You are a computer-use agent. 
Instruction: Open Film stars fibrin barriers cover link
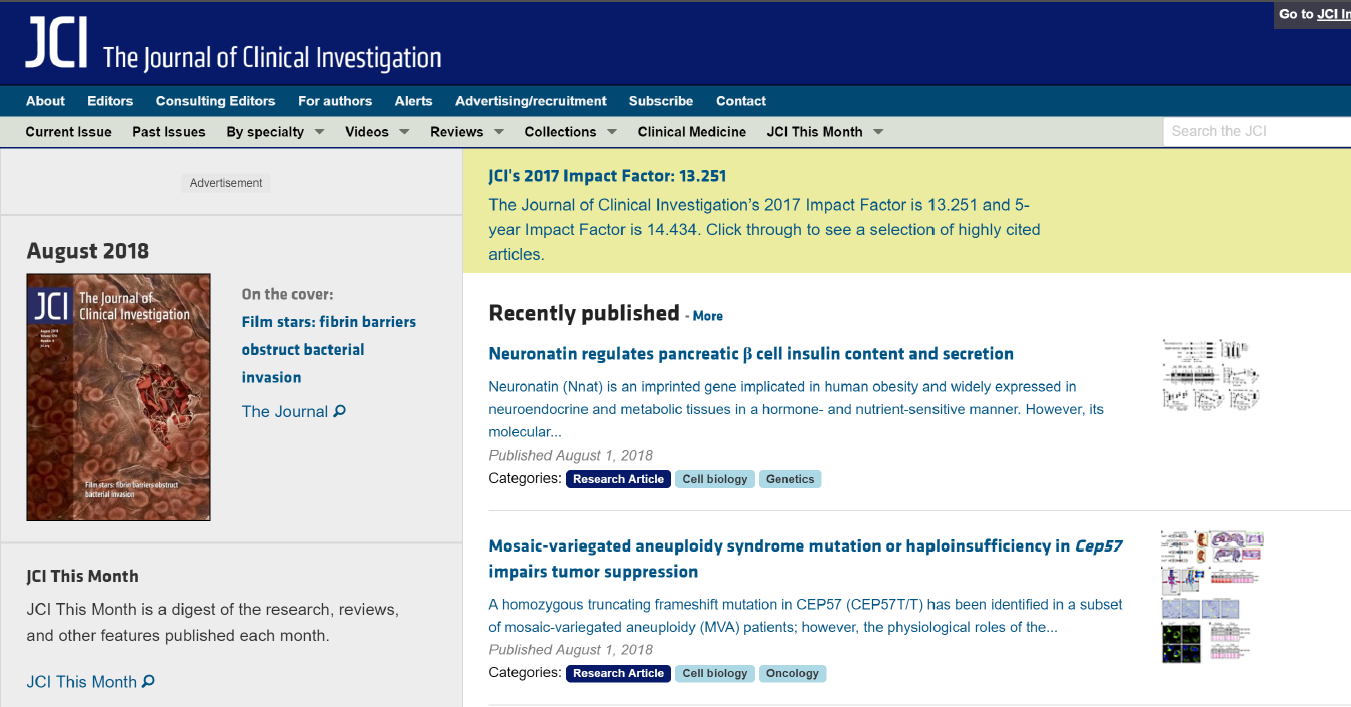coord(329,349)
